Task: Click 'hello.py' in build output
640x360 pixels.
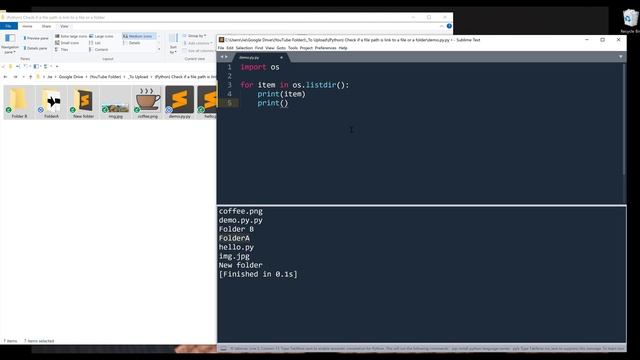Action: [236, 247]
